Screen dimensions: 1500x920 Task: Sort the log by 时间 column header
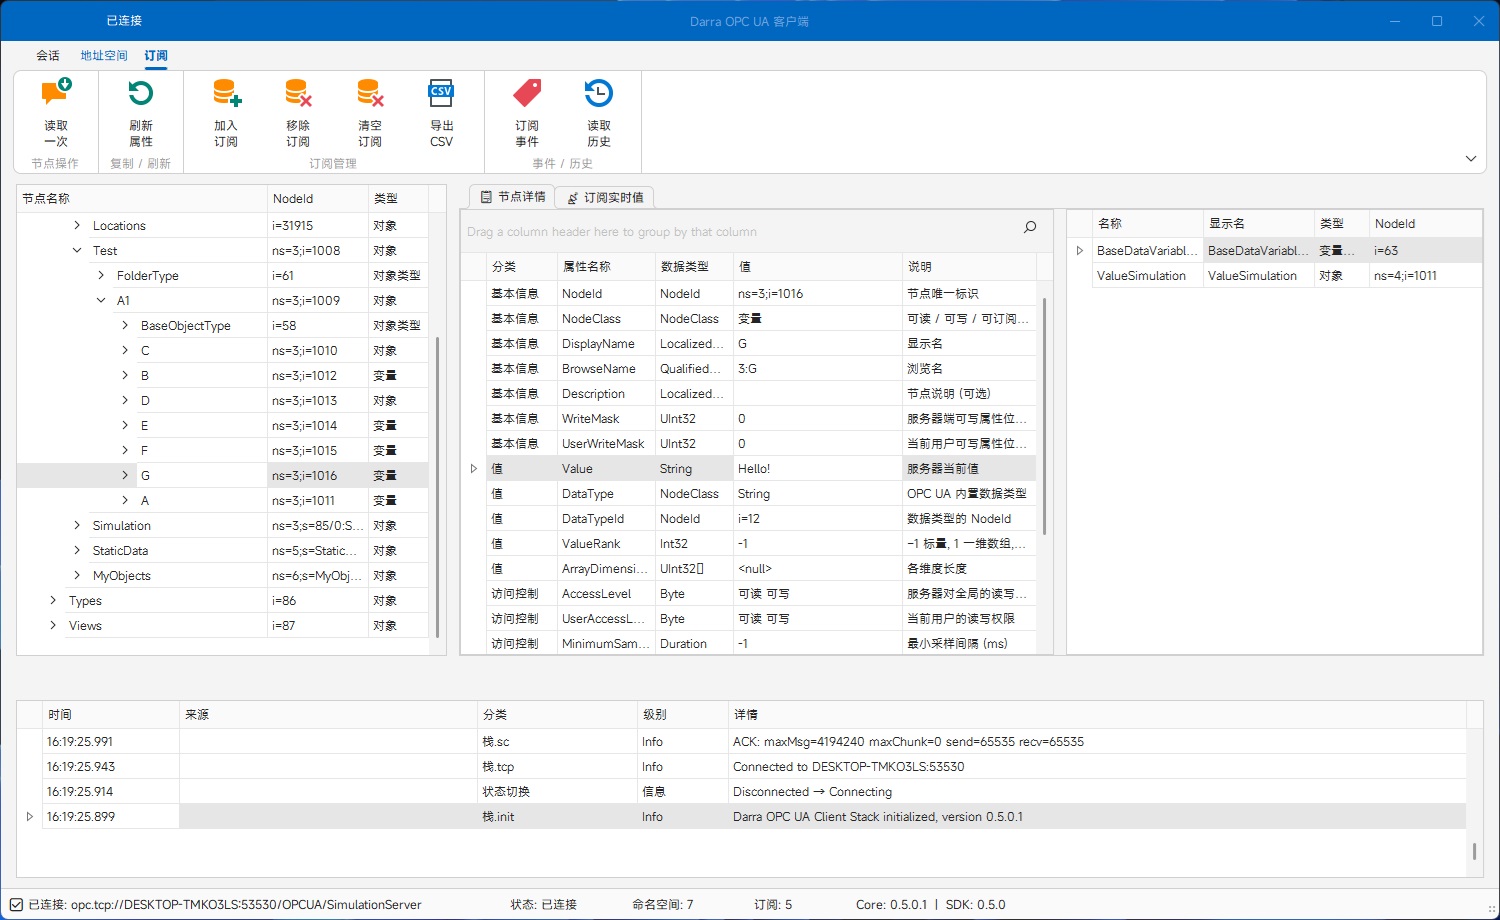(111, 715)
